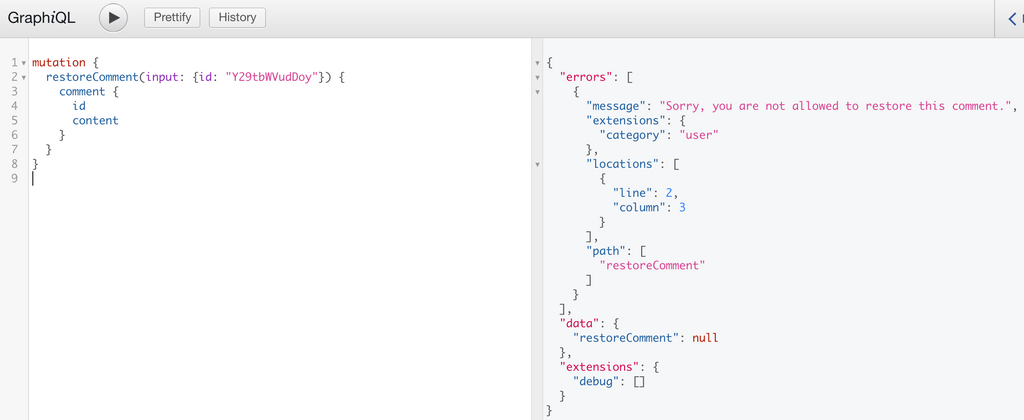Collapse the mutation block on line 1
Image resolution: width=1024 pixels, height=420 pixels.
pos(24,63)
